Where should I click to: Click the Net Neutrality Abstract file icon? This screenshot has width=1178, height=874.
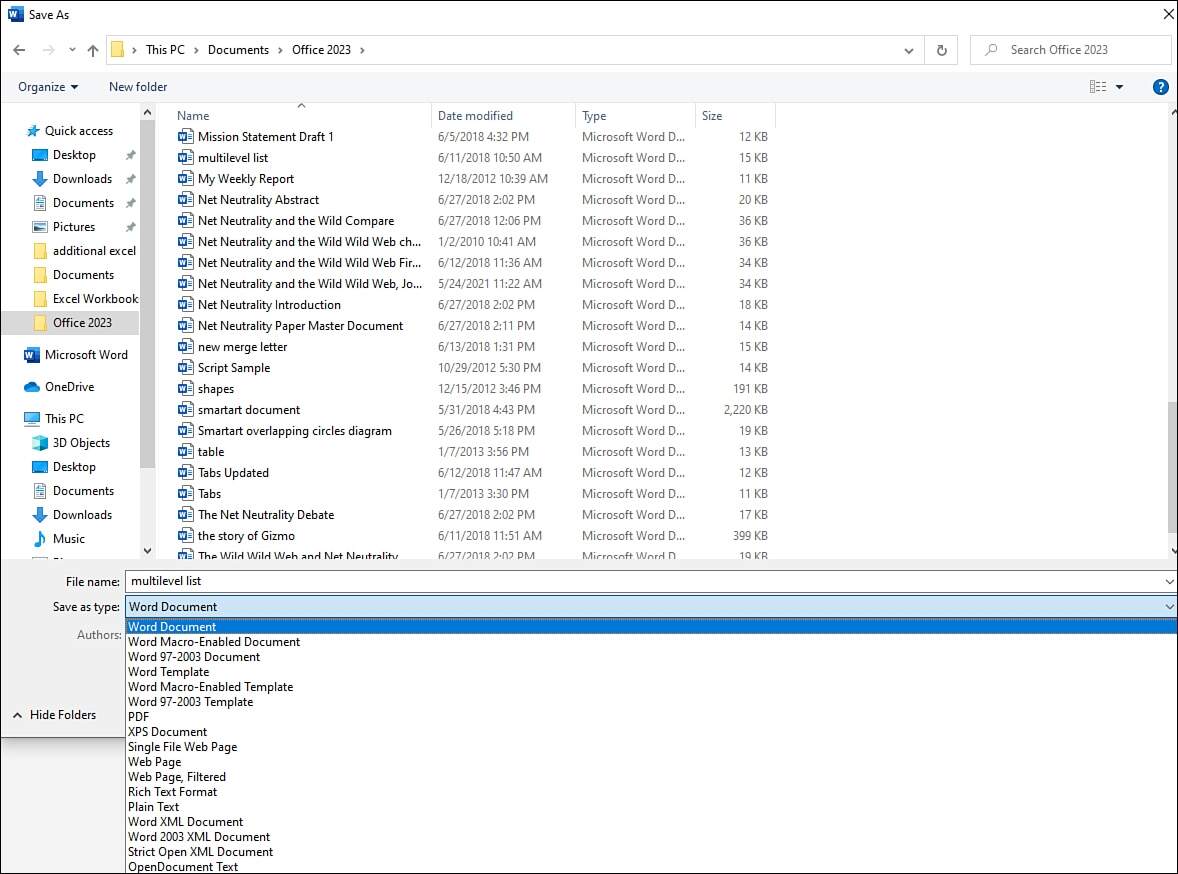tap(186, 200)
